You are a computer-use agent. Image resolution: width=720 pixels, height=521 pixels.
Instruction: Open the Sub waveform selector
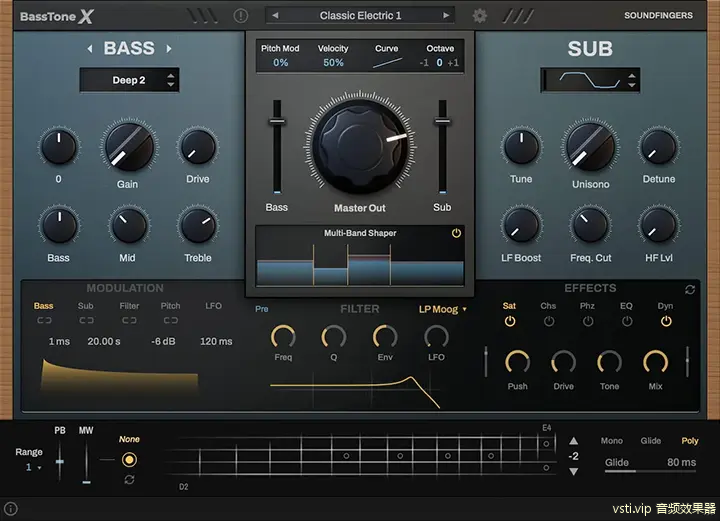tap(590, 80)
